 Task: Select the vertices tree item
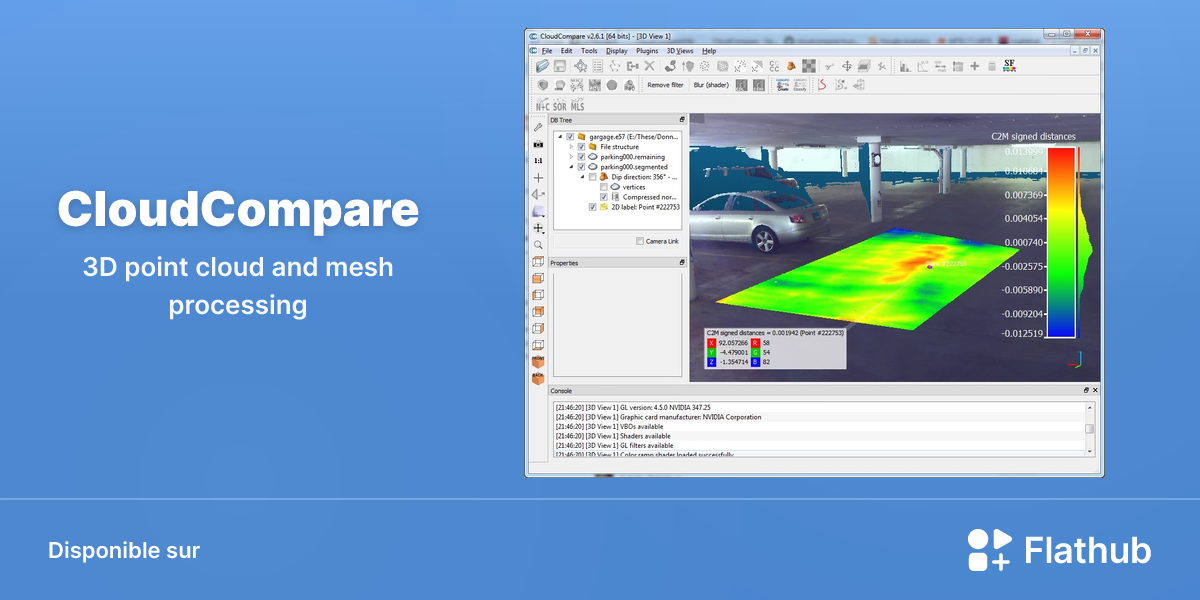634,187
